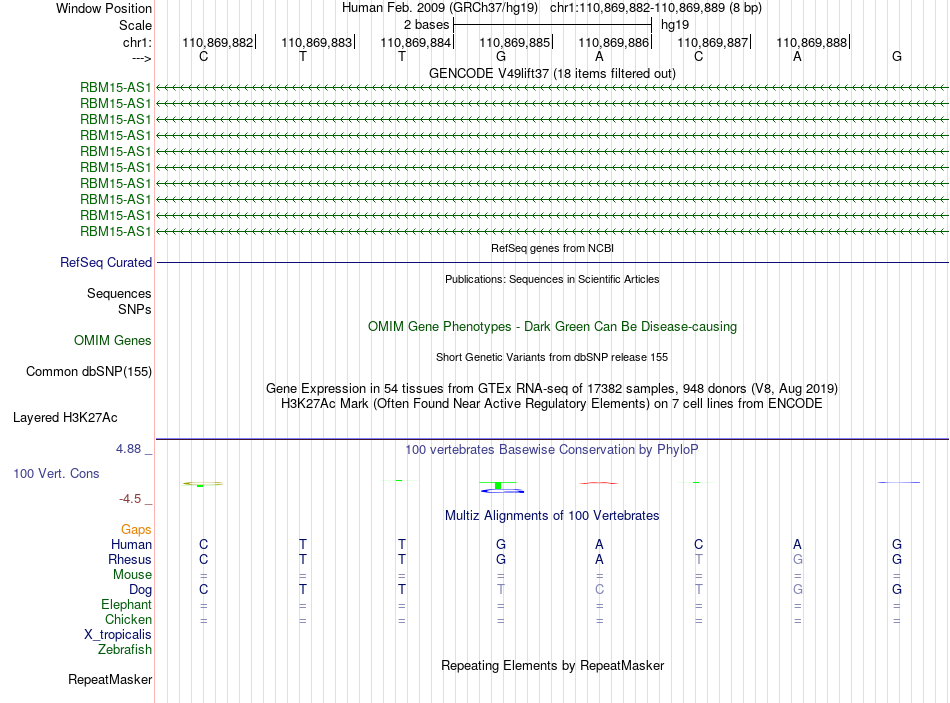Viewport: 950px width, 703px height.
Task: Click the Scale track label
Action: click(x=135, y=25)
